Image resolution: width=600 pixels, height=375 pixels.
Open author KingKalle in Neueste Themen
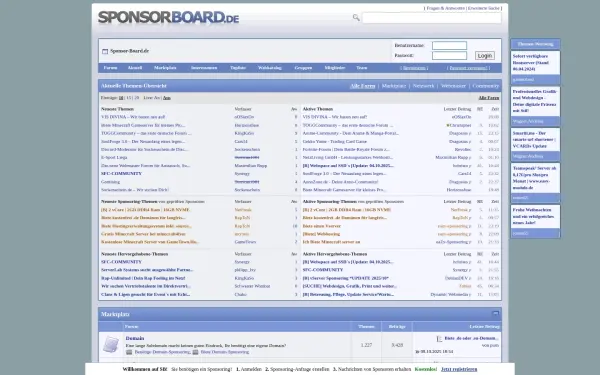[244, 134]
